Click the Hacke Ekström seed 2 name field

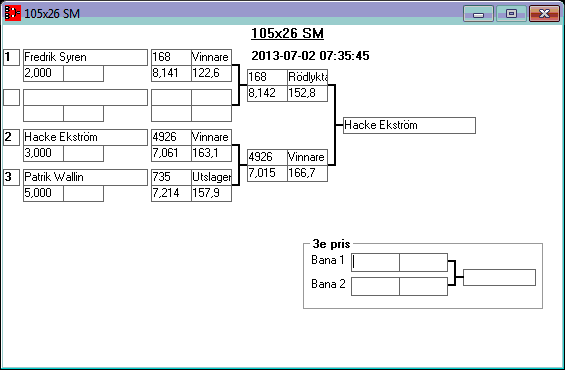point(85,137)
